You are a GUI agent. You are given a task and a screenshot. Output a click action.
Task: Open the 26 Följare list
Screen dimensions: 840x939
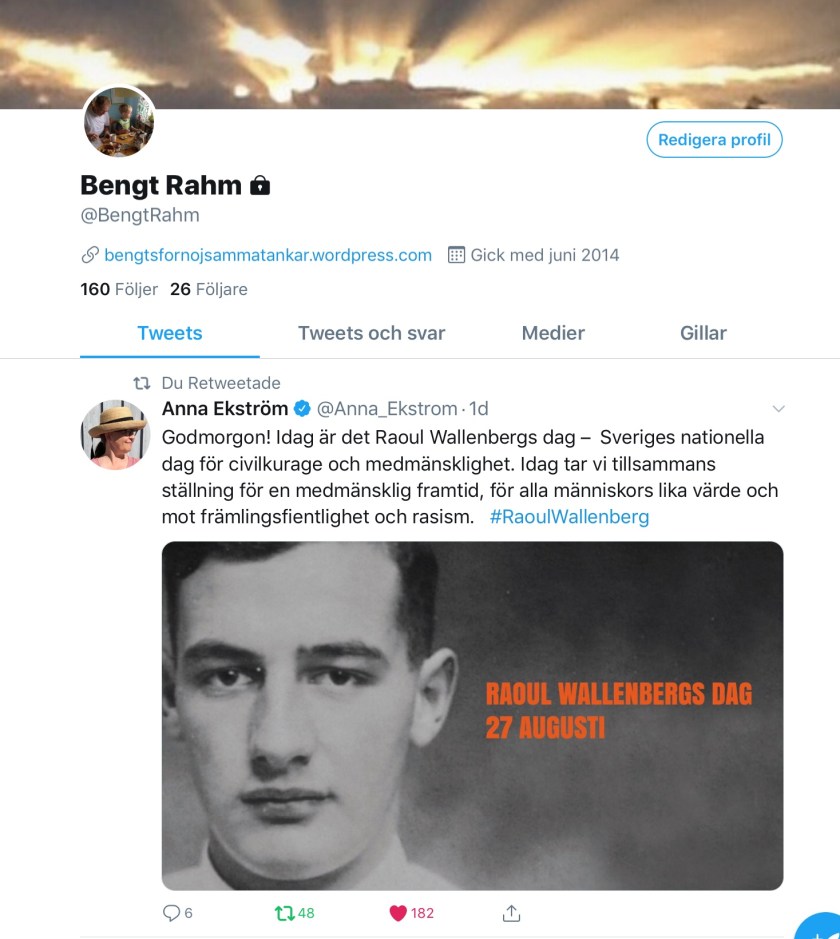(x=208, y=289)
